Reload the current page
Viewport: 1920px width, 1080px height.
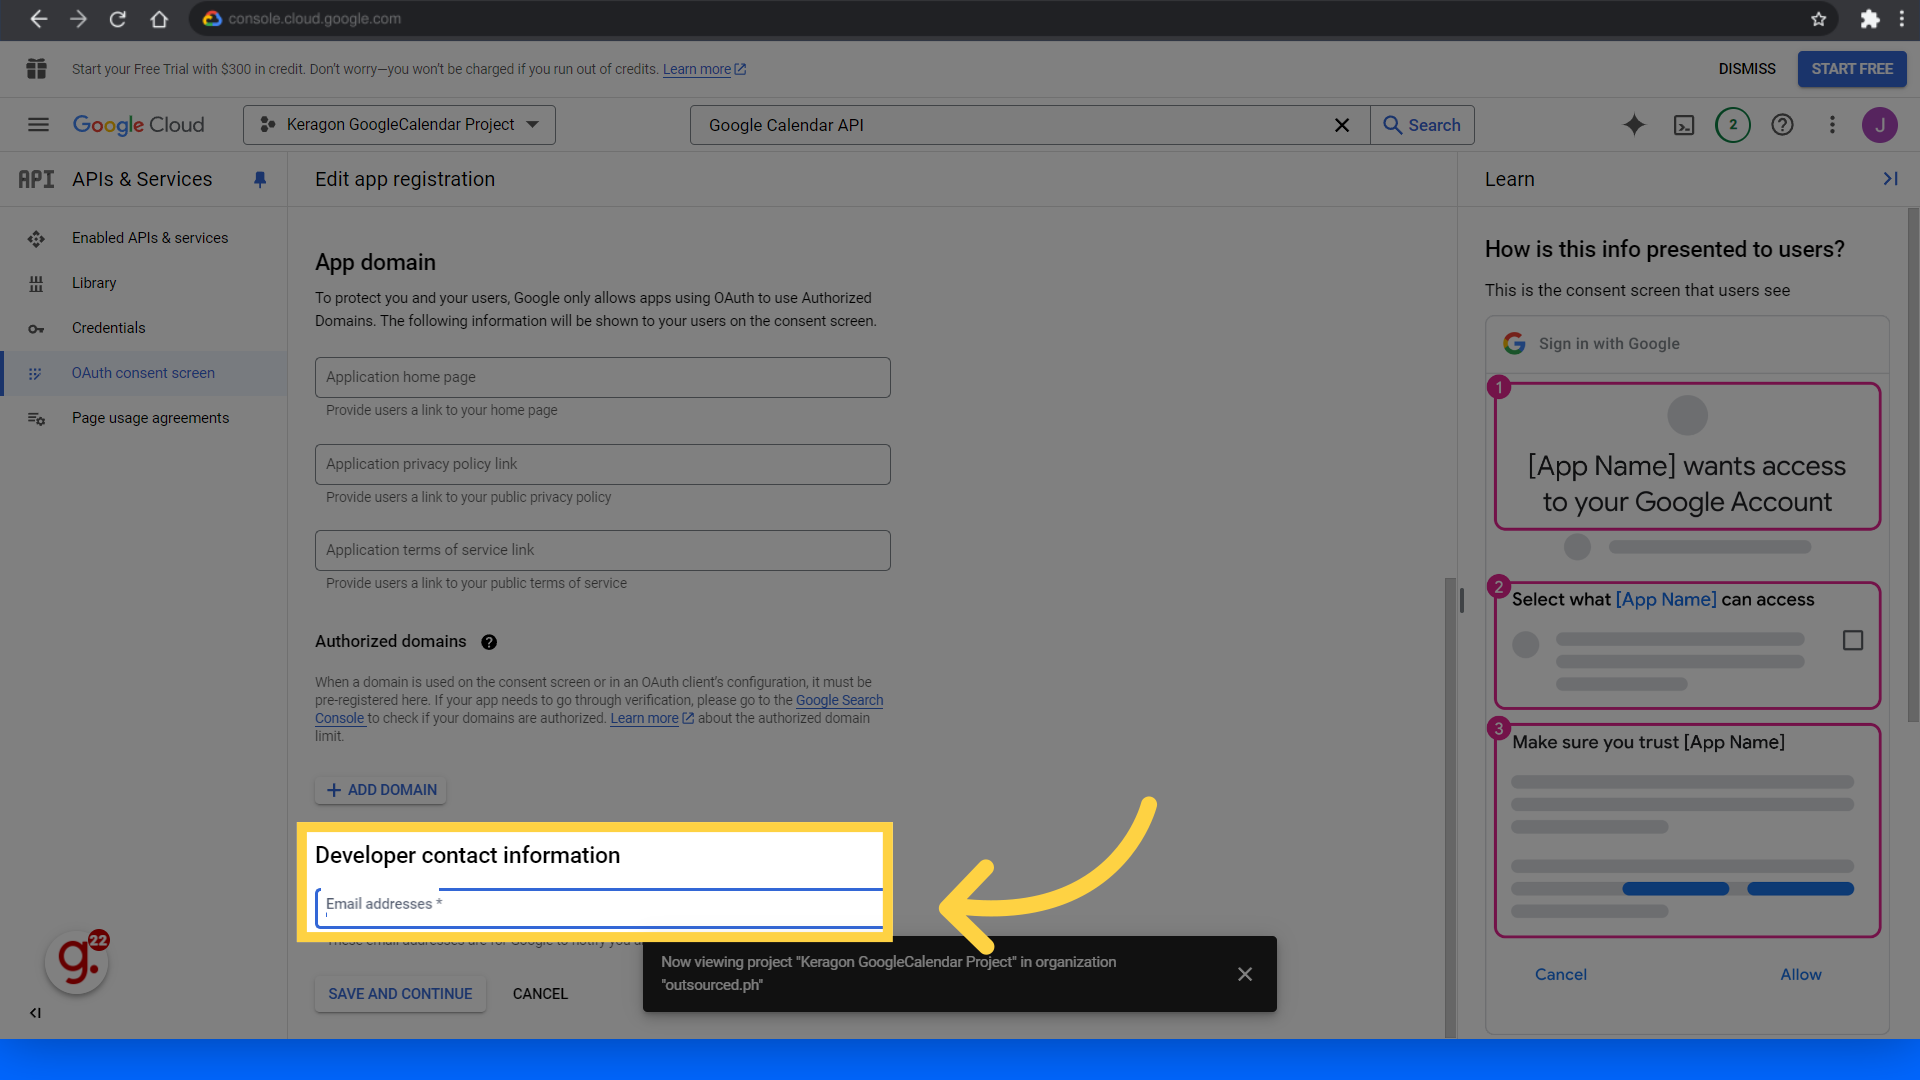(x=117, y=19)
